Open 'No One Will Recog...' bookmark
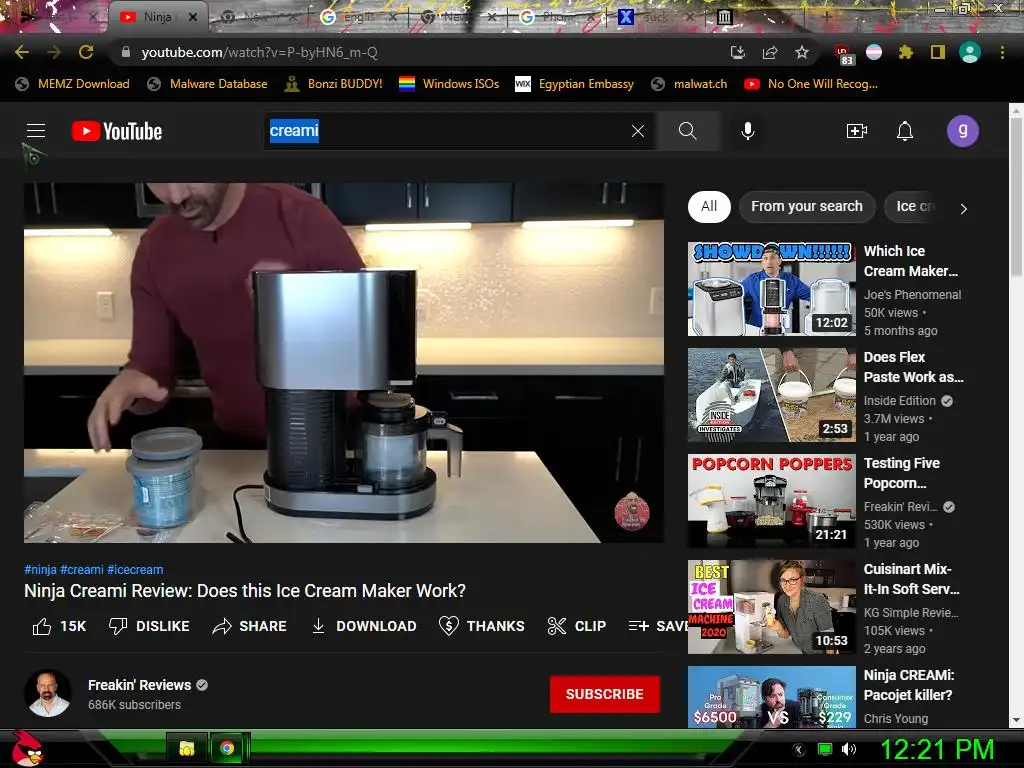 point(811,84)
